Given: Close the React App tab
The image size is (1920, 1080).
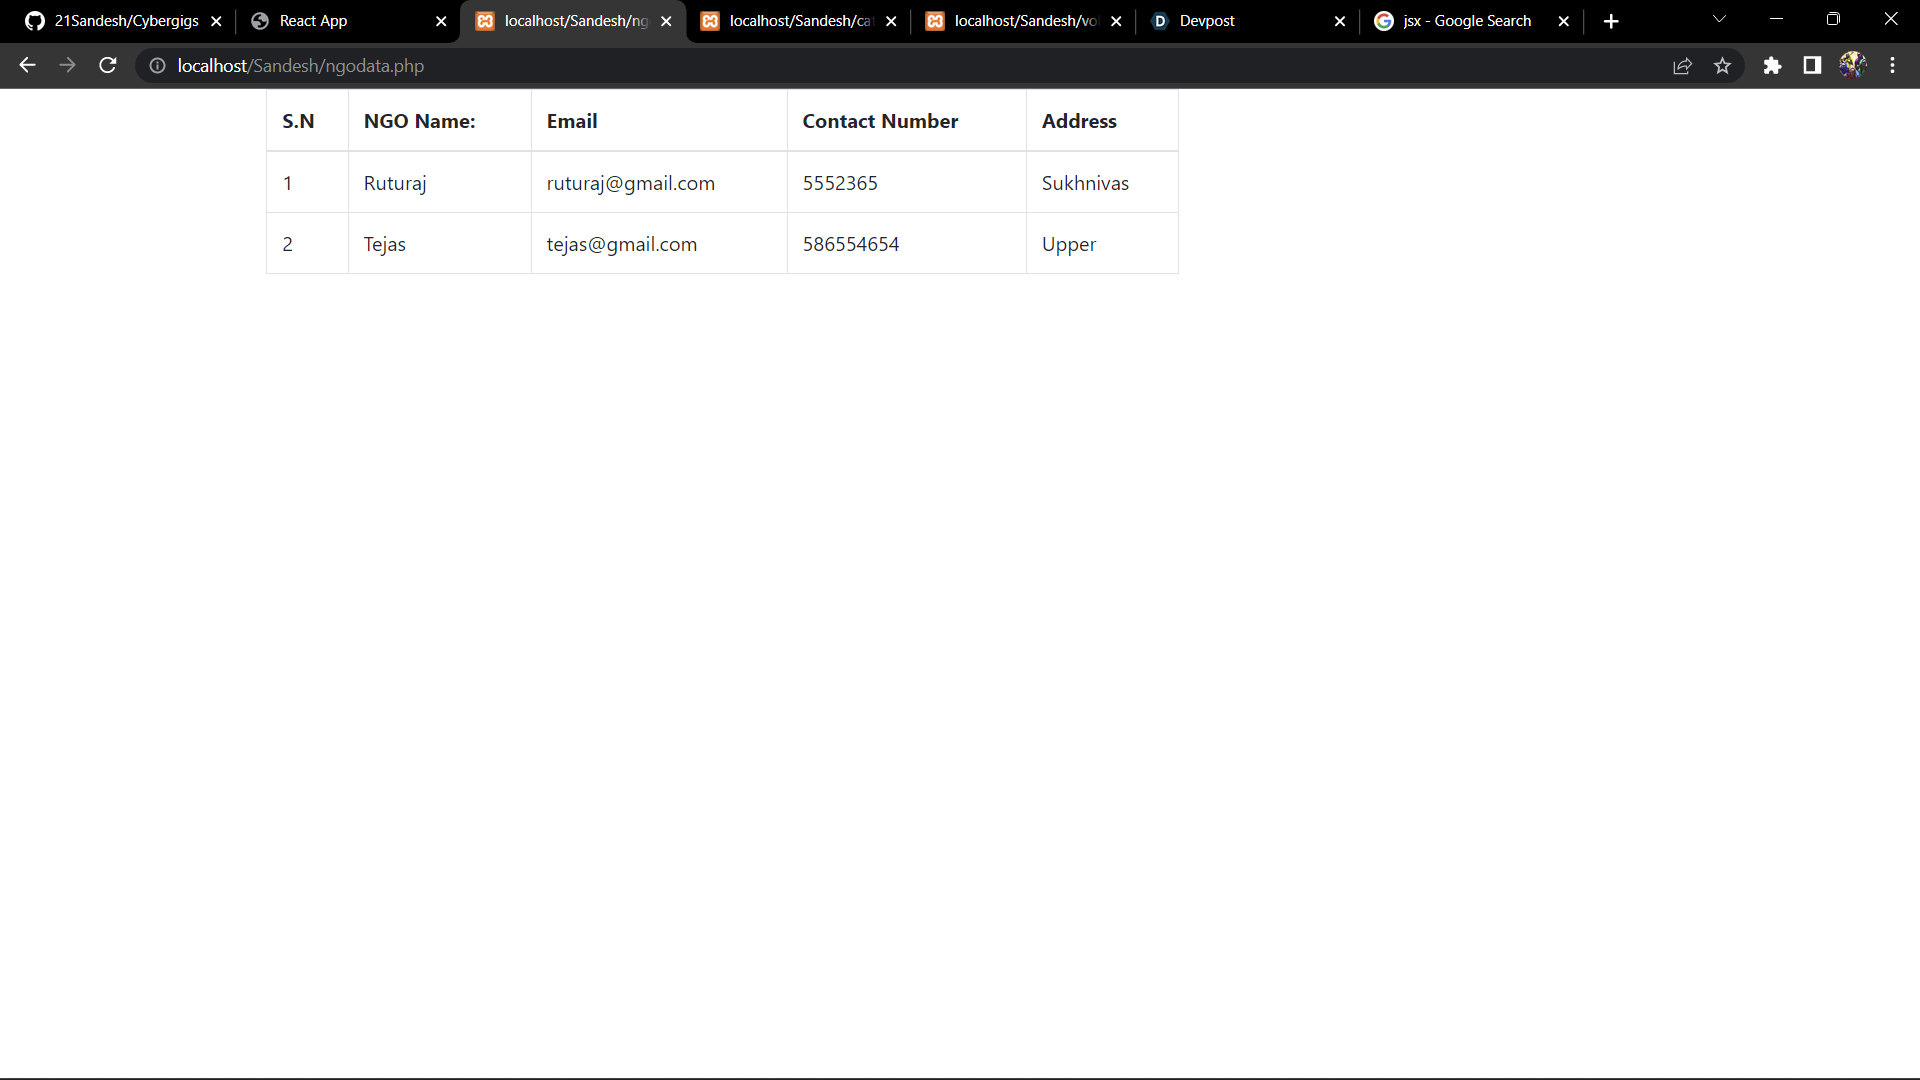Looking at the screenshot, I should pos(441,21).
